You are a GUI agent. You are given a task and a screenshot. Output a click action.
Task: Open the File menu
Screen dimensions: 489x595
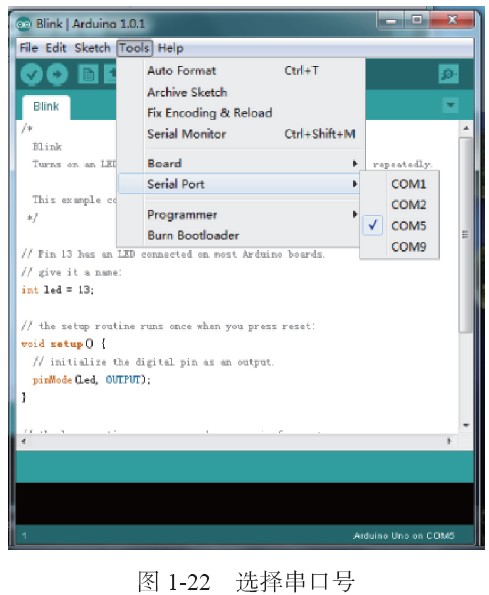(29, 48)
